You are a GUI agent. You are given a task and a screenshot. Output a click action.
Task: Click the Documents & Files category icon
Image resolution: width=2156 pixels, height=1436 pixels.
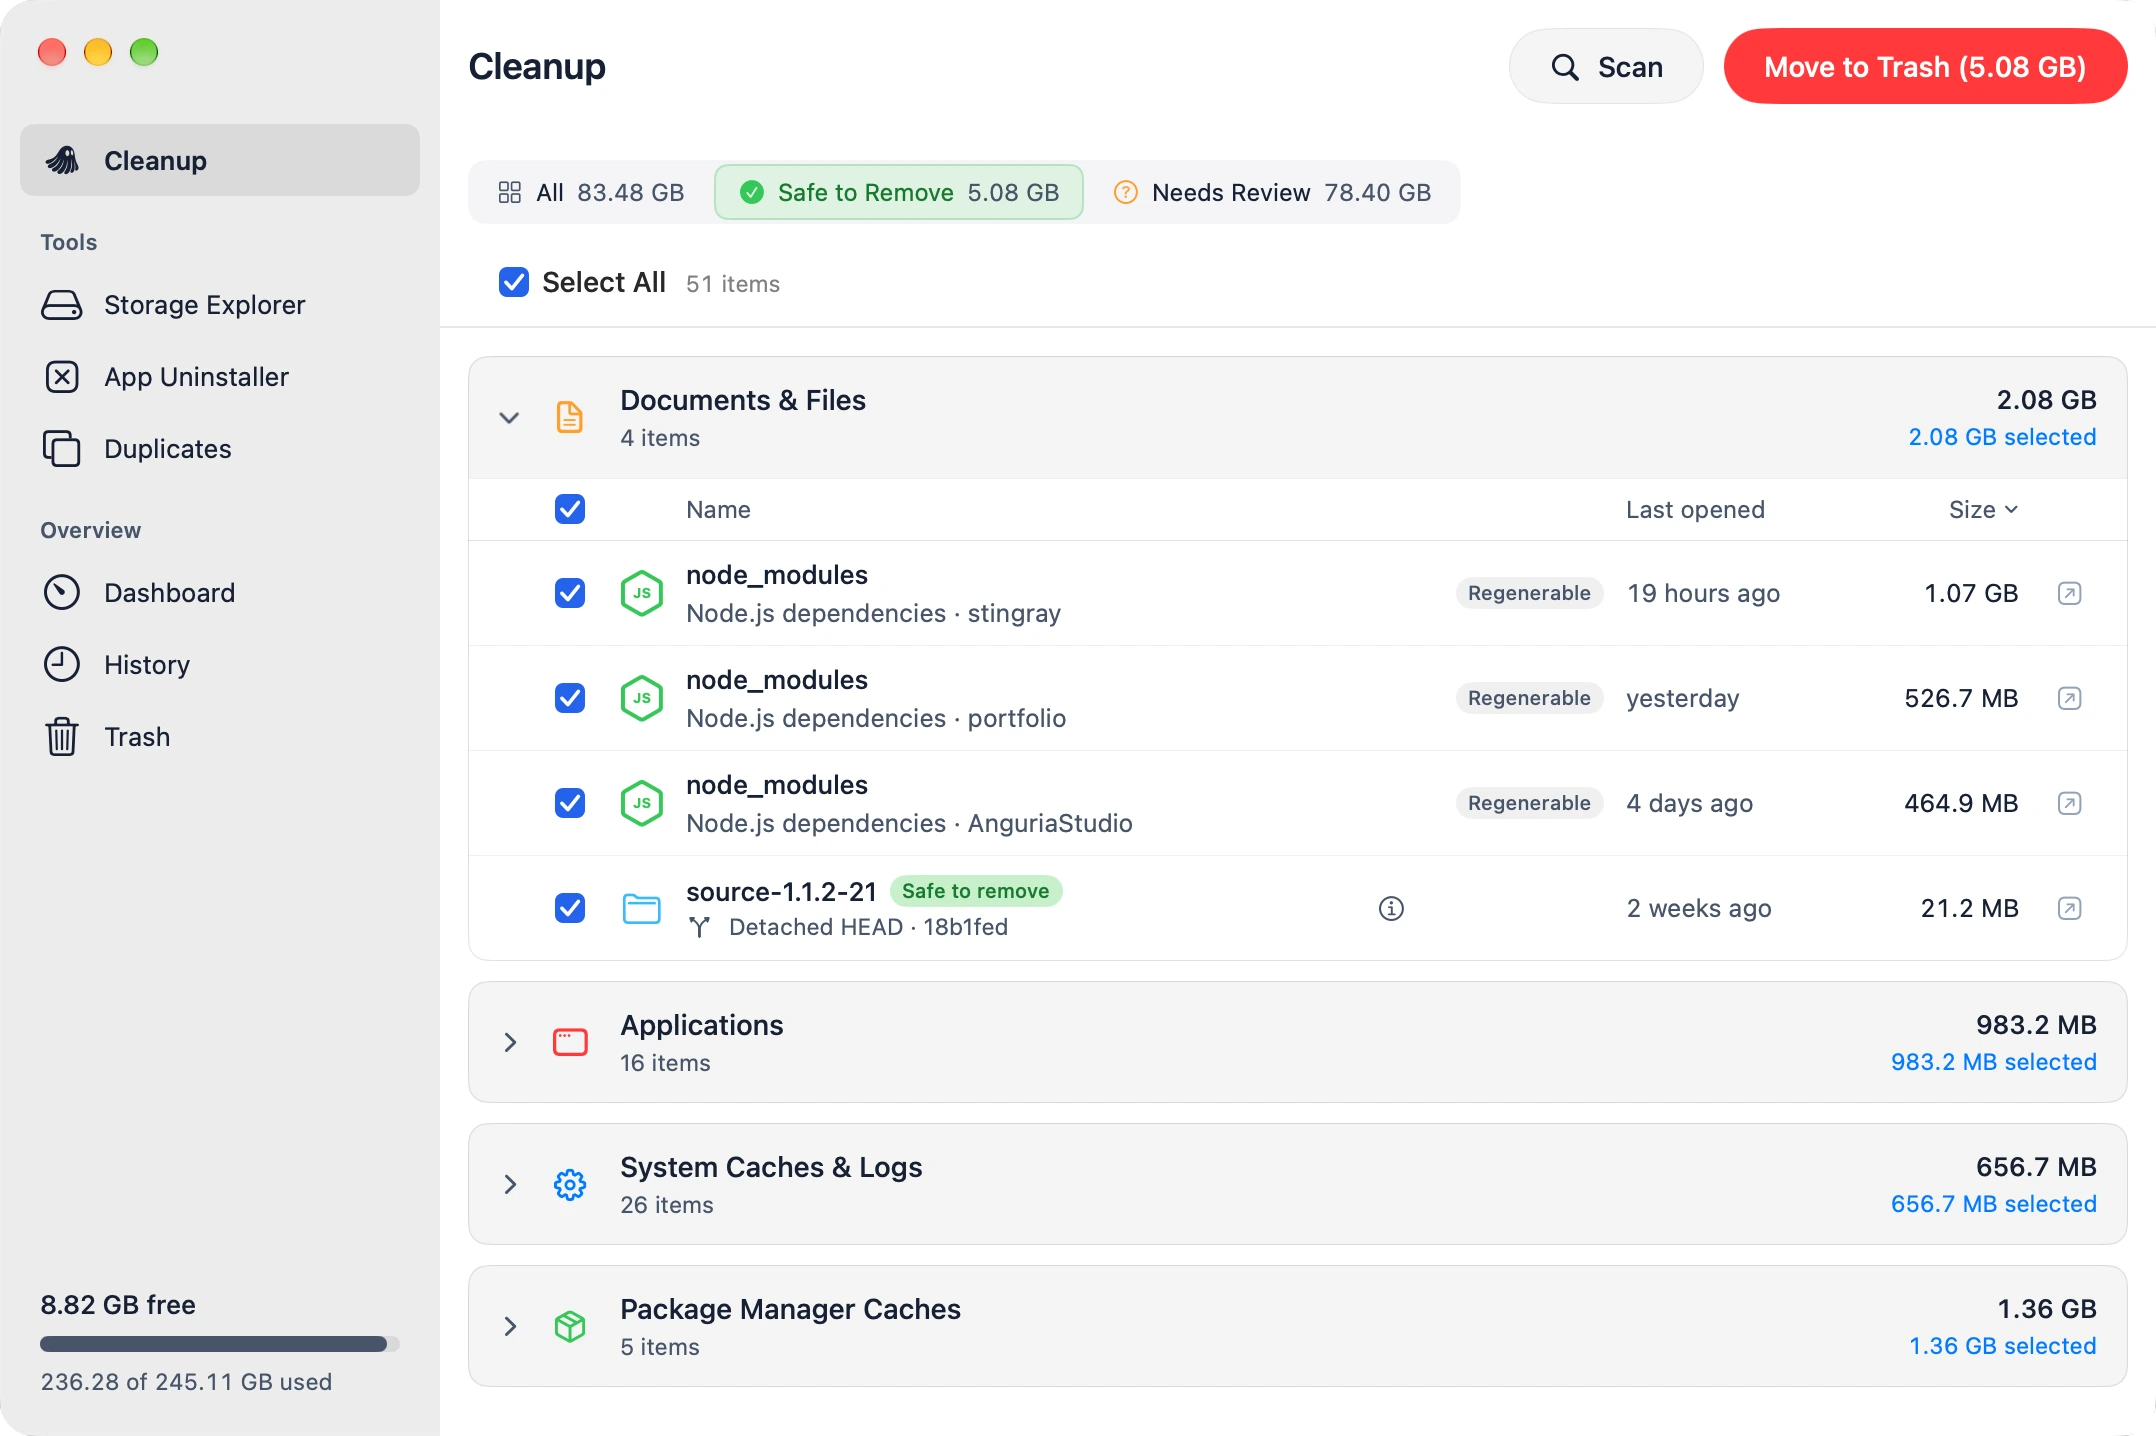click(570, 417)
